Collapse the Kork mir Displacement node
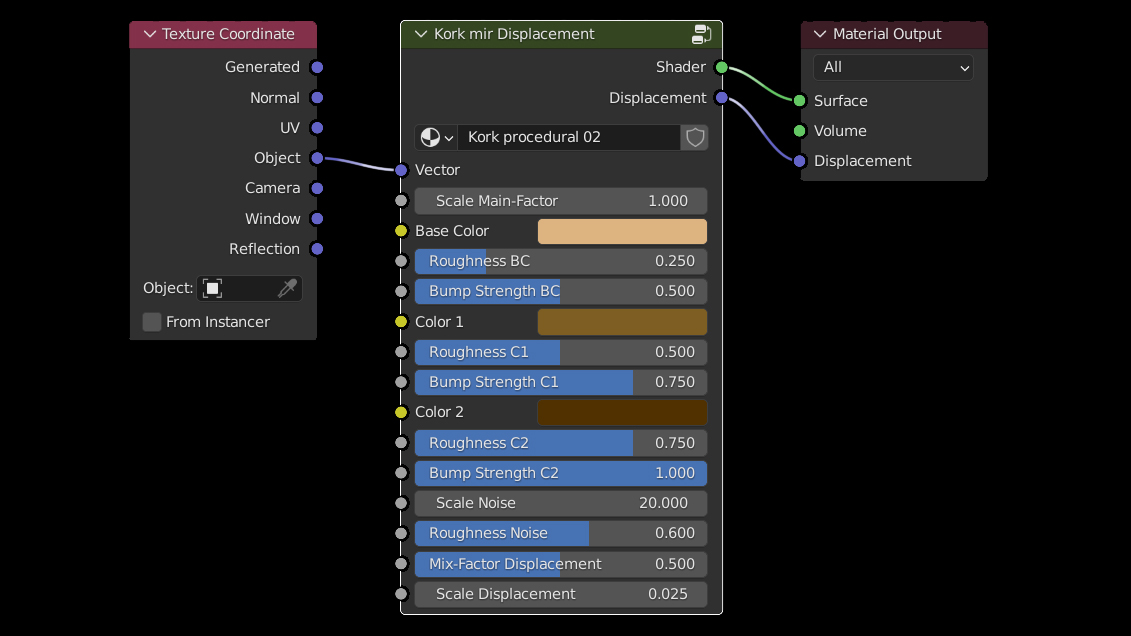1131x636 pixels. click(420, 34)
